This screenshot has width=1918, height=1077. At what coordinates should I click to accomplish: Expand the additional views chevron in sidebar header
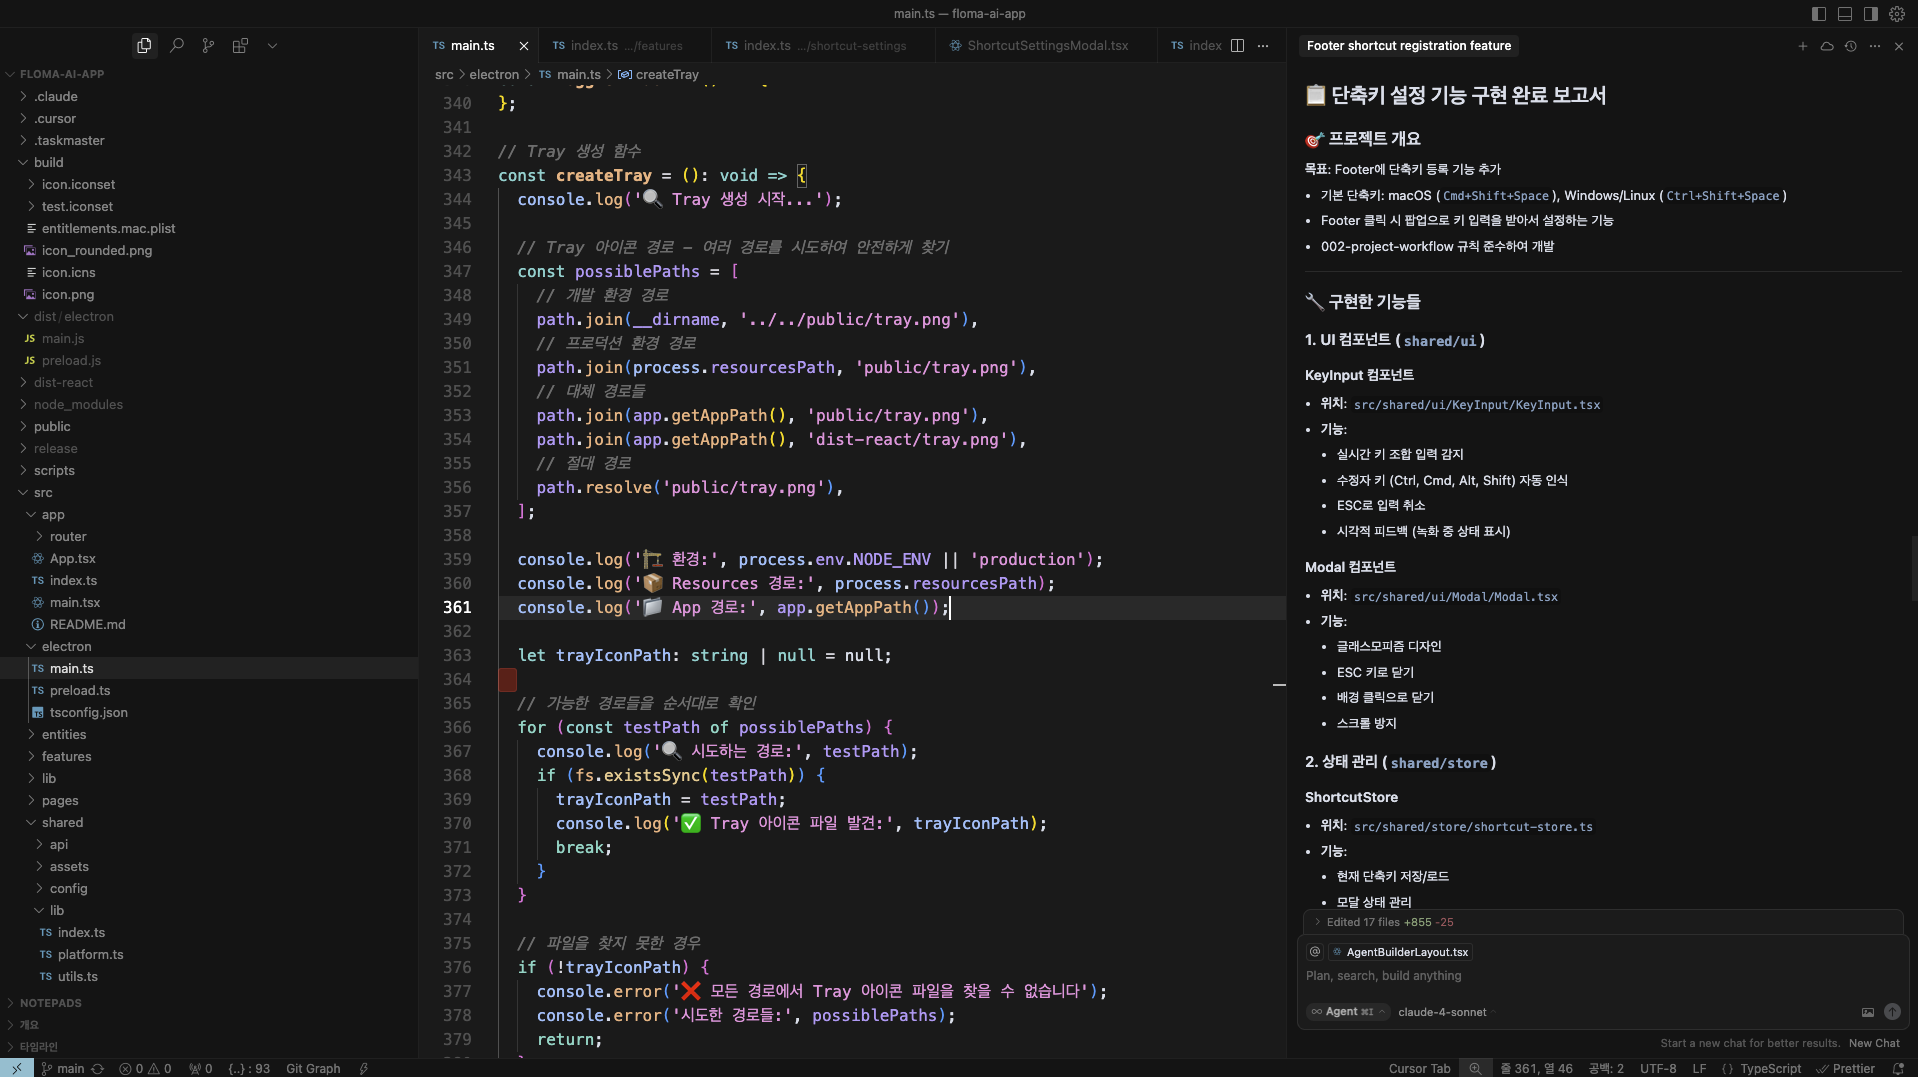tap(272, 46)
